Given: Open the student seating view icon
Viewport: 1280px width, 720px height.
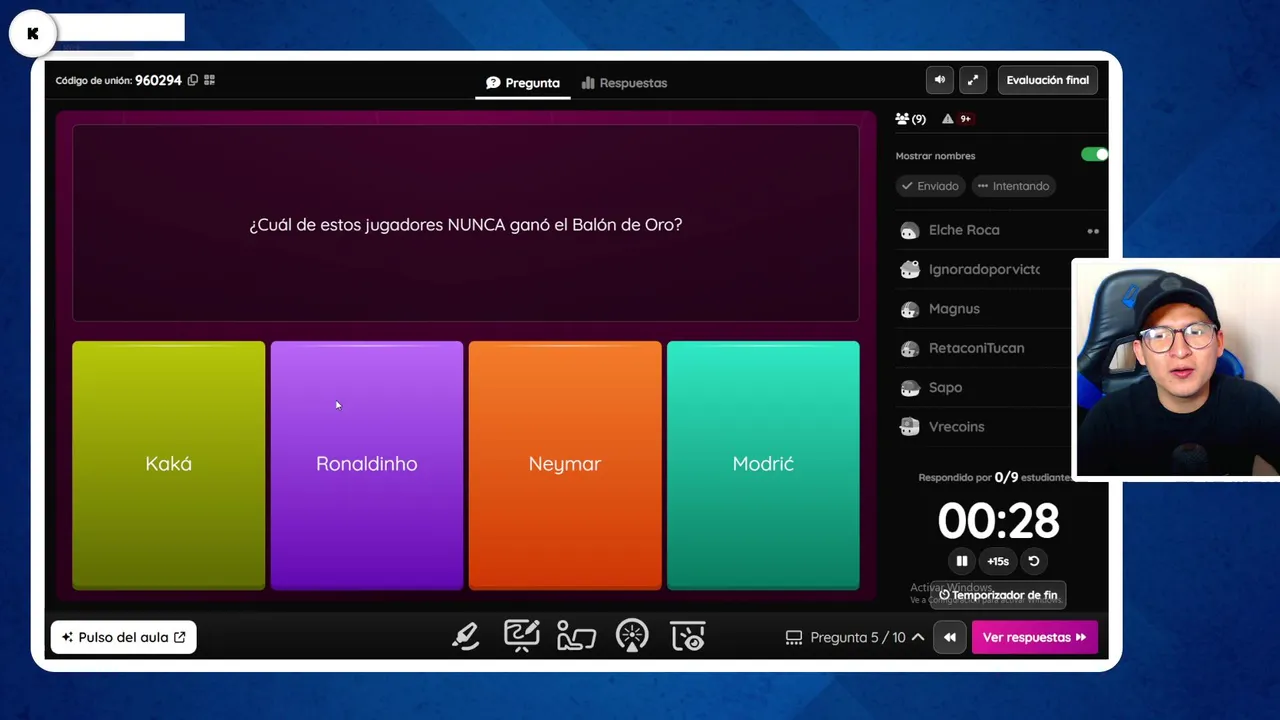Looking at the screenshot, I should [x=576, y=636].
